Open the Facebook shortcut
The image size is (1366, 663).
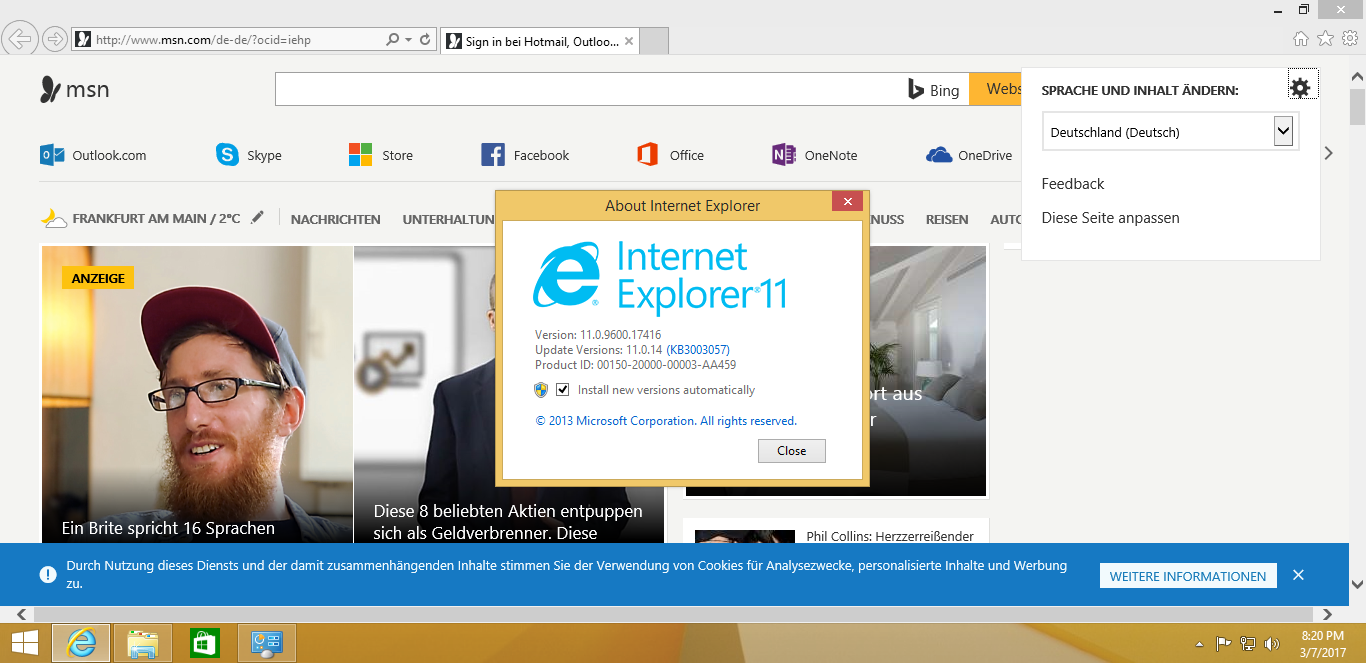525,155
